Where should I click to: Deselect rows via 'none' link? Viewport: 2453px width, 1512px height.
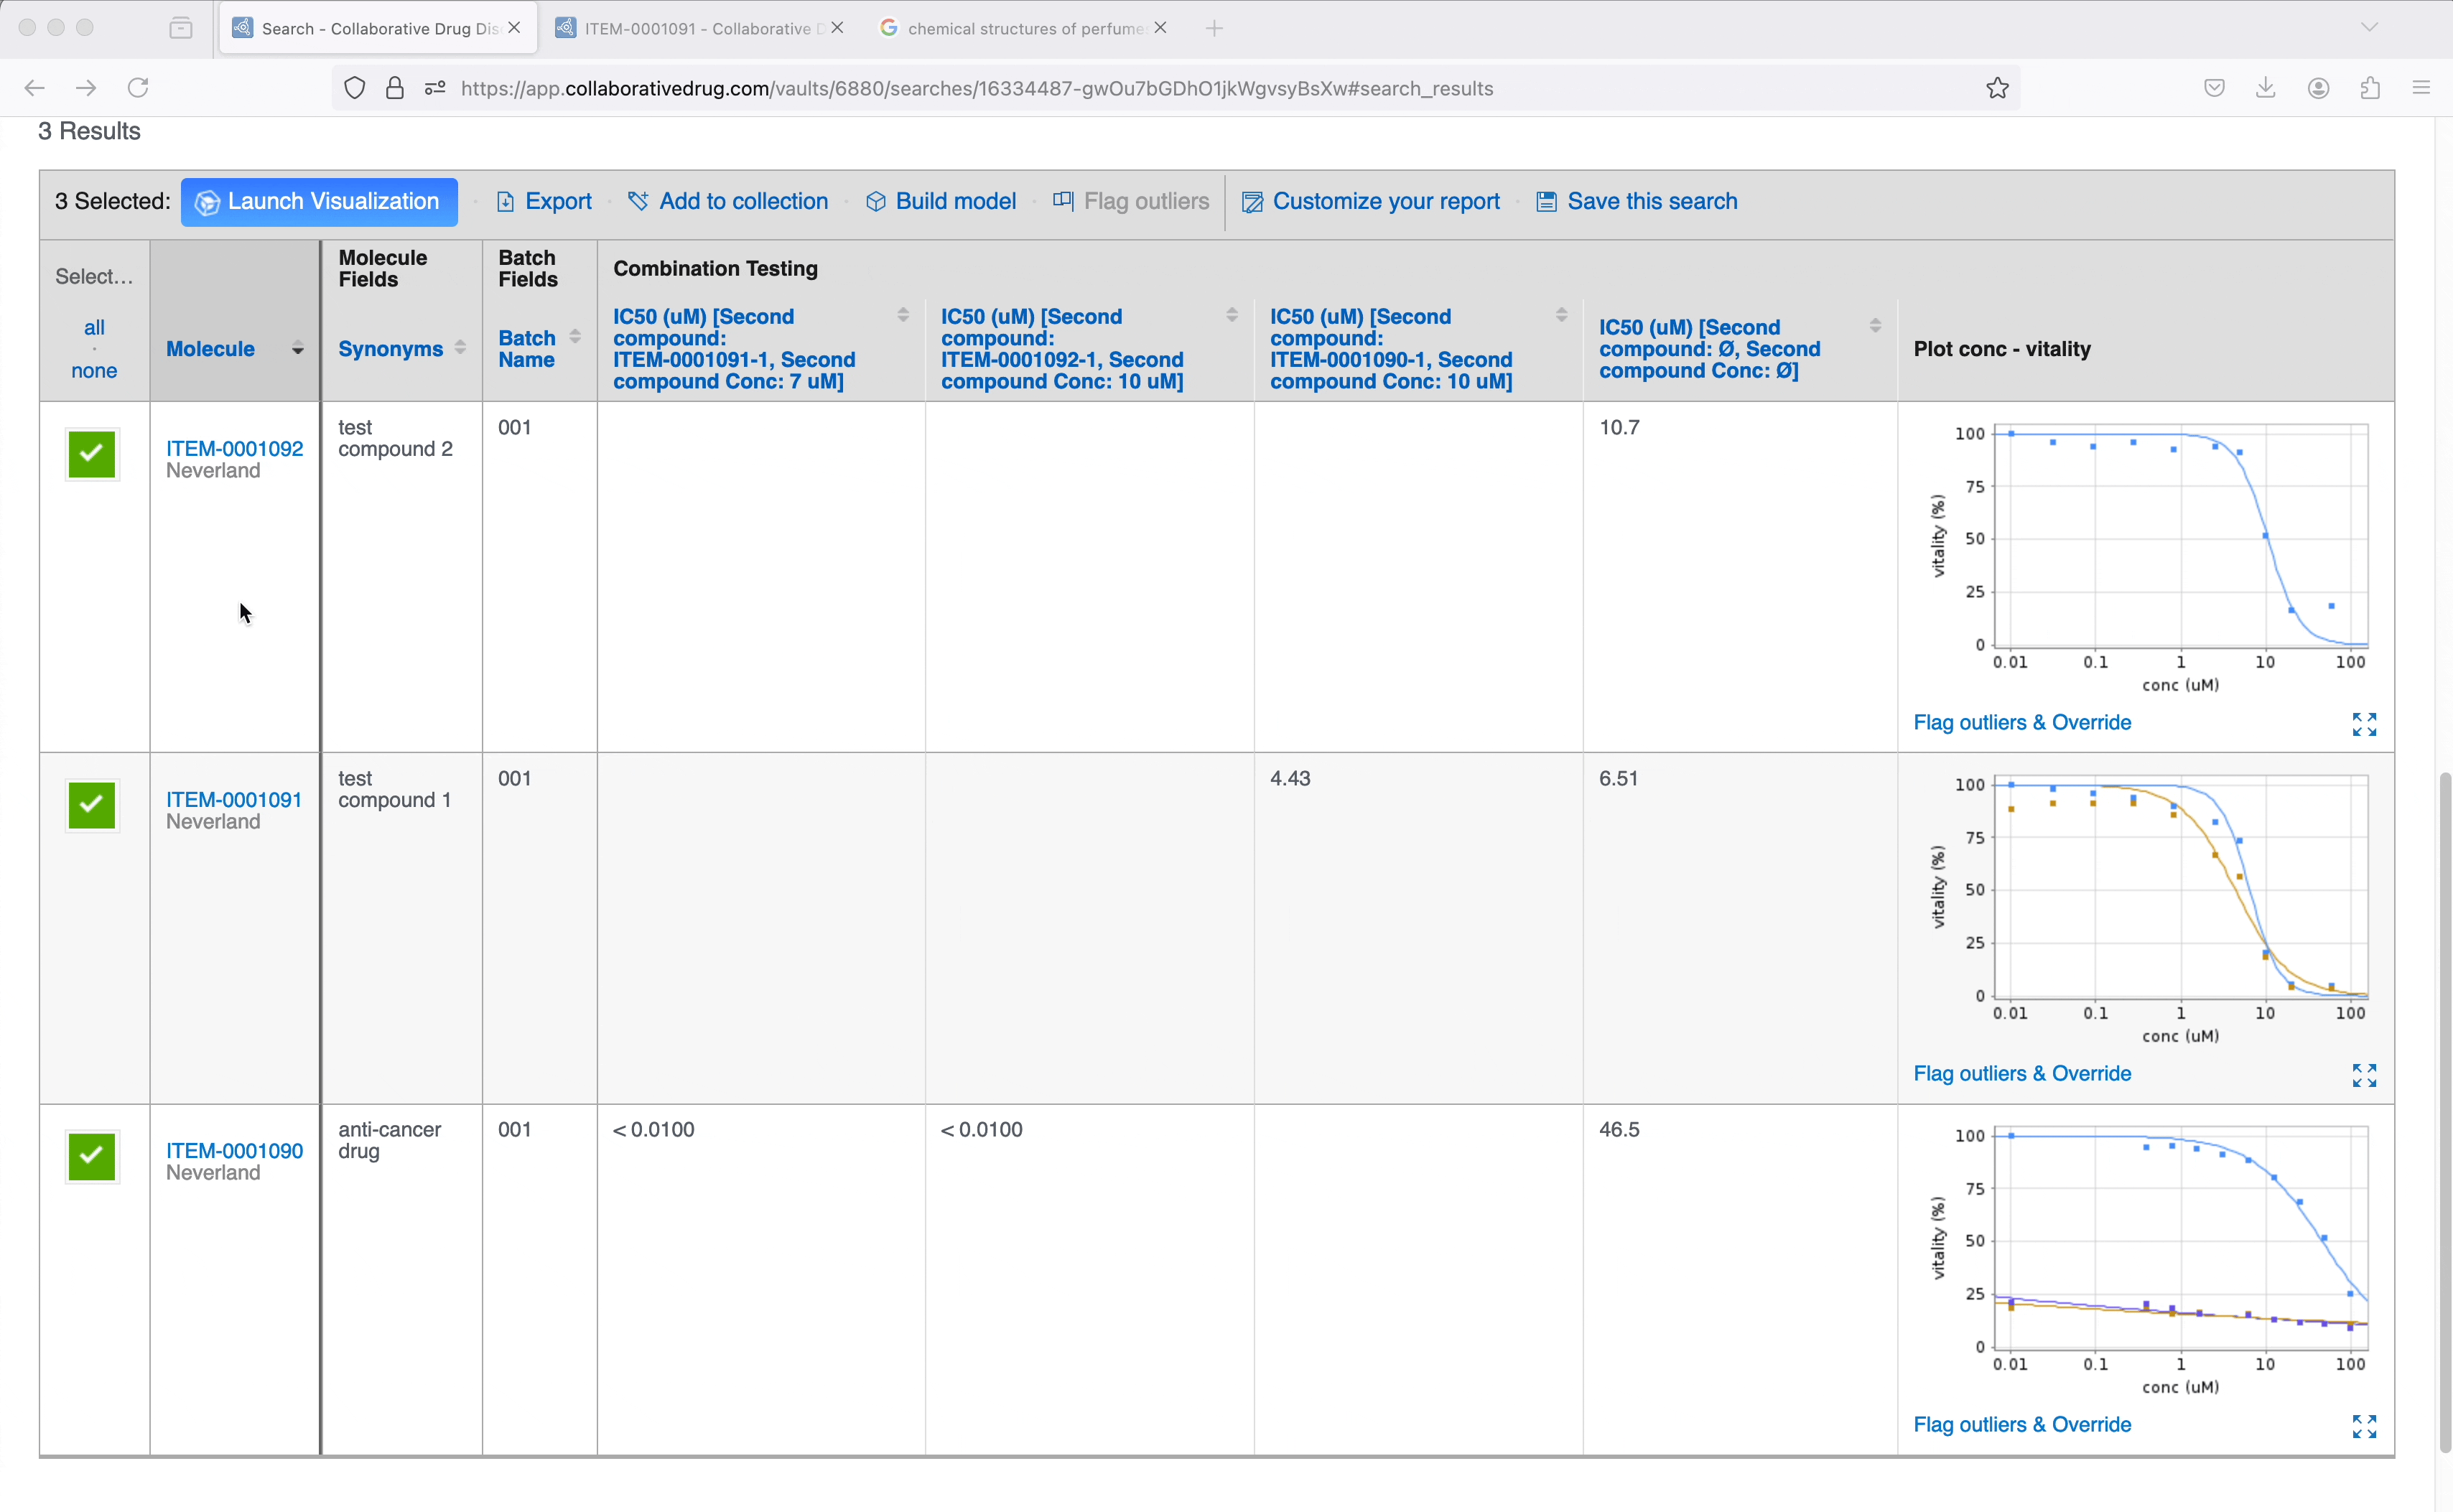pyautogui.click(x=94, y=370)
